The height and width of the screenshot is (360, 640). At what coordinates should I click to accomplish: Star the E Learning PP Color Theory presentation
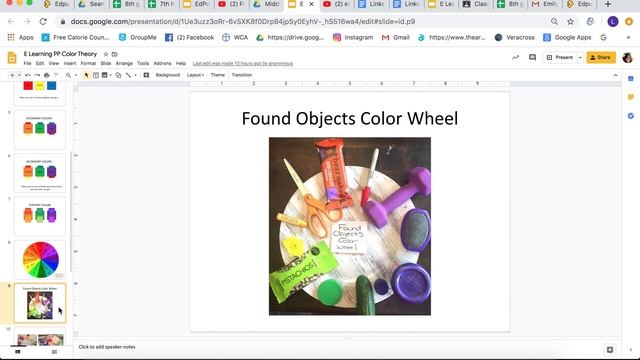(x=106, y=54)
